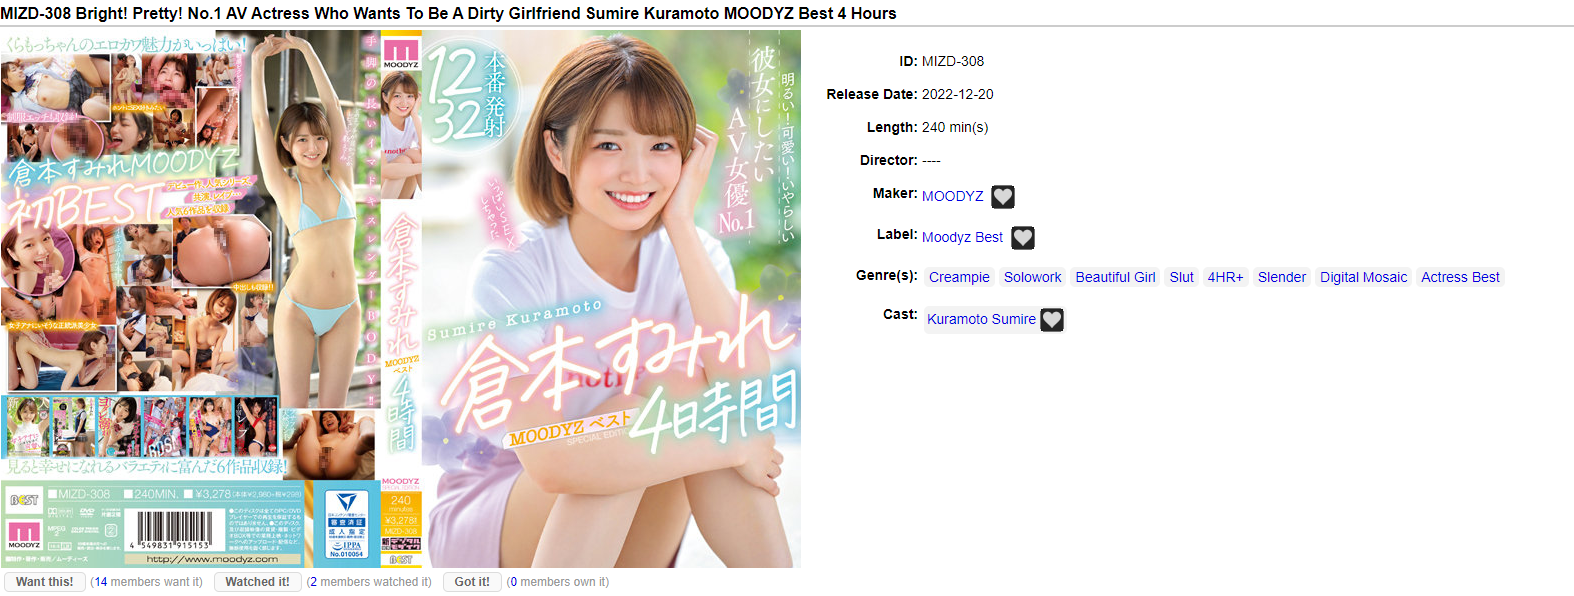
Task: Select the Beautiful Girl genre tag
Action: [1115, 277]
